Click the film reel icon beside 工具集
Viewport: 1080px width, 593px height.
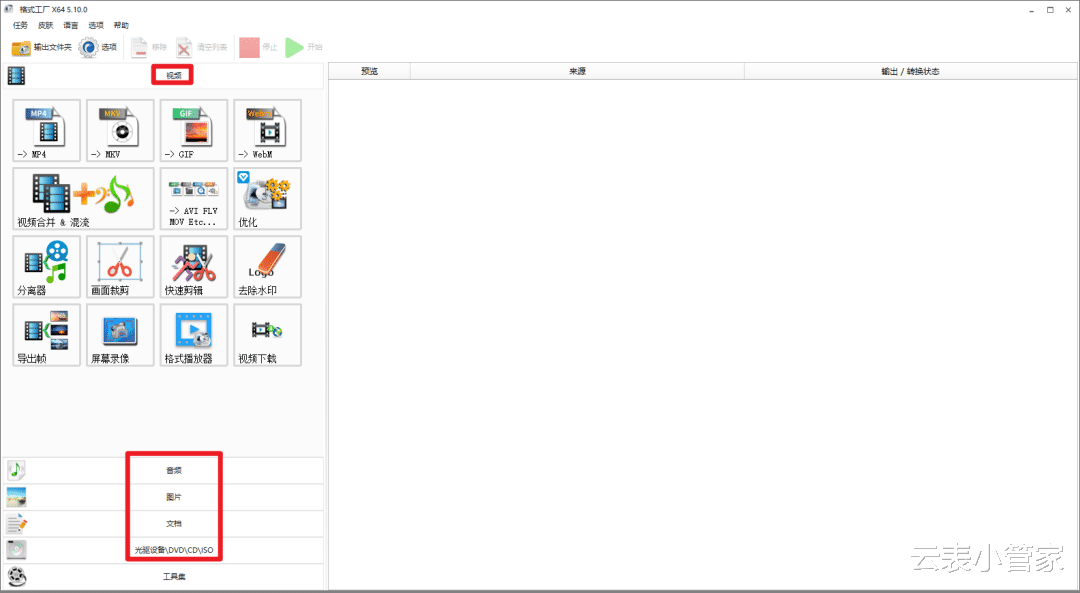pos(17,576)
